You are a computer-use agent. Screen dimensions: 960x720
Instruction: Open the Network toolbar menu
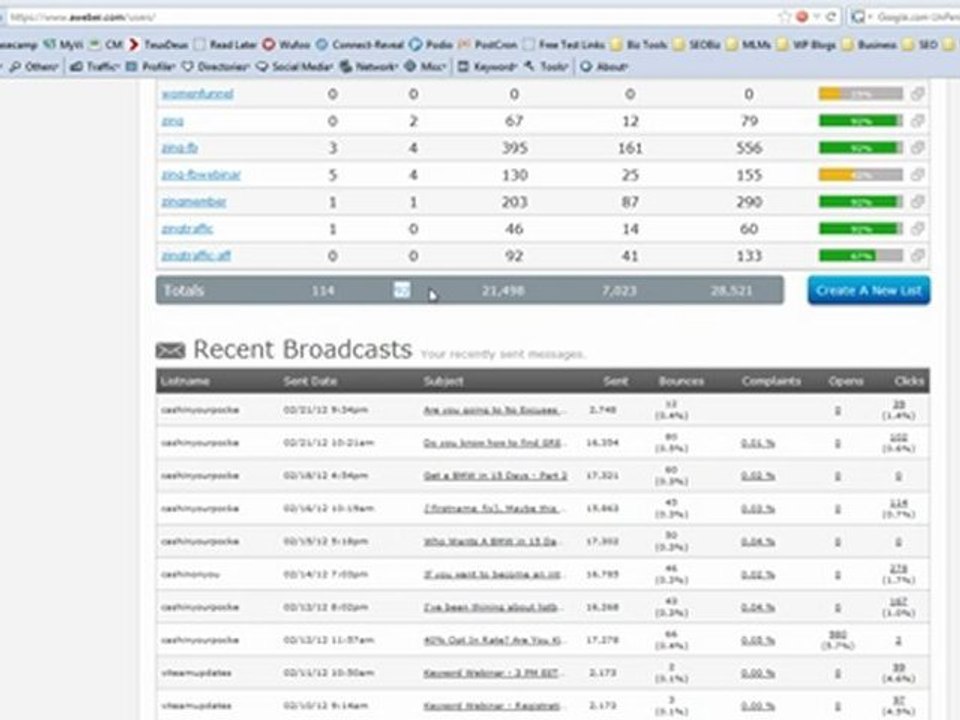[369, 66]
